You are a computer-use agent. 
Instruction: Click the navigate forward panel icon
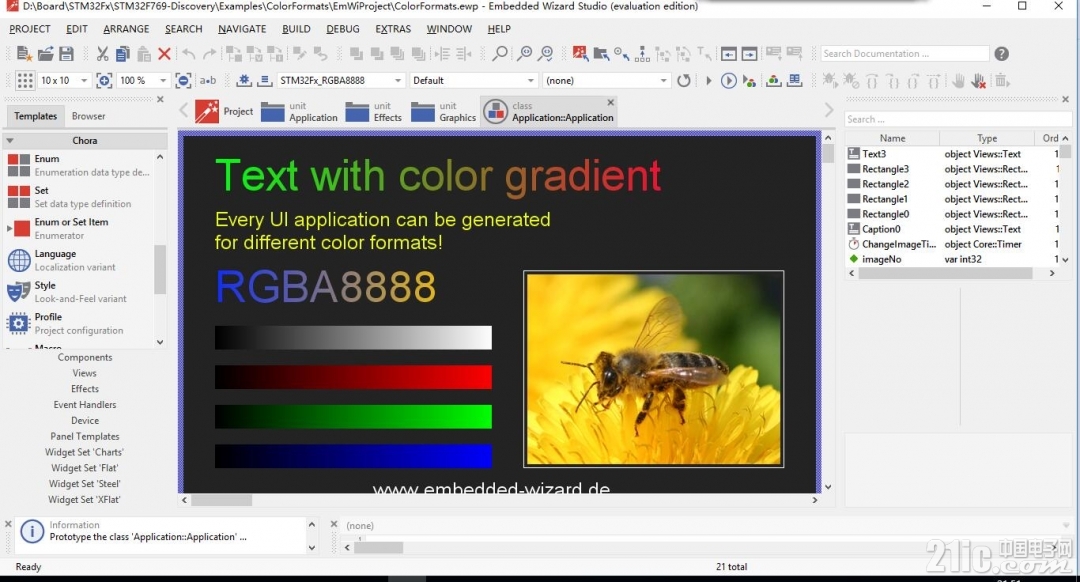749,54
